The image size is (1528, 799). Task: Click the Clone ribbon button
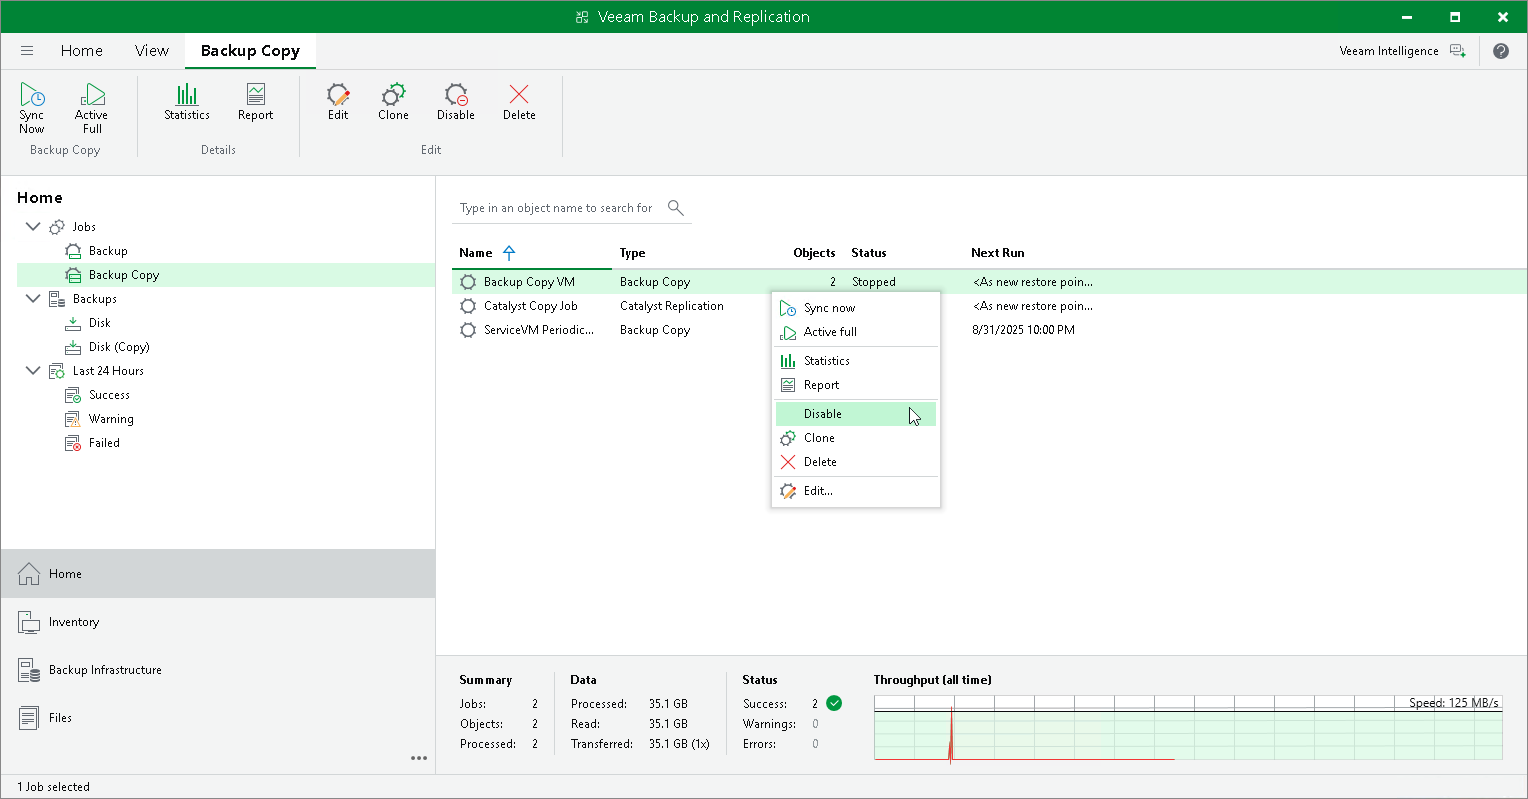[394, 101]
